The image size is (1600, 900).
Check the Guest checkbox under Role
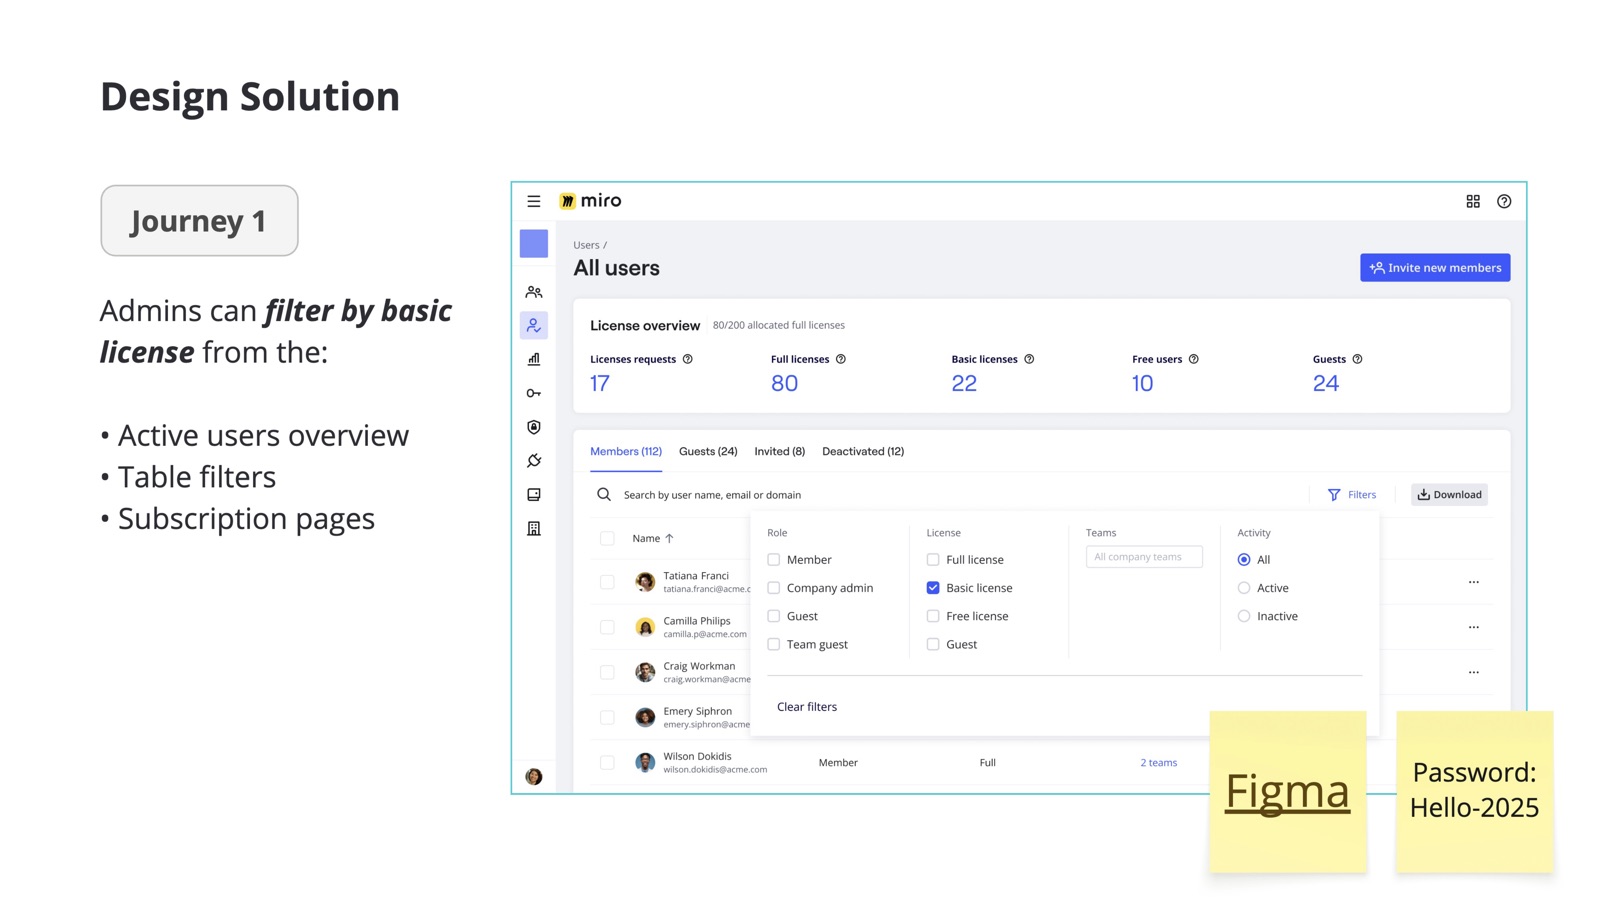[774, 616]
